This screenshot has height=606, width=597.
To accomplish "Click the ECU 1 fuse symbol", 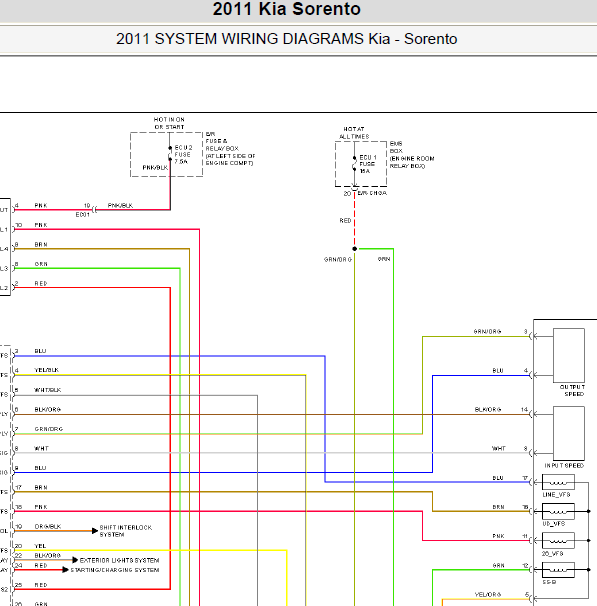I will (x=354, y=163).
